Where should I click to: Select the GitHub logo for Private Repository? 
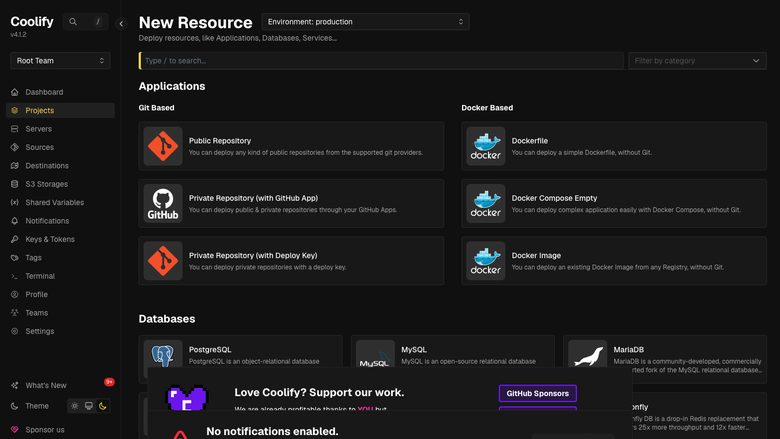click(x=163, y=203)
